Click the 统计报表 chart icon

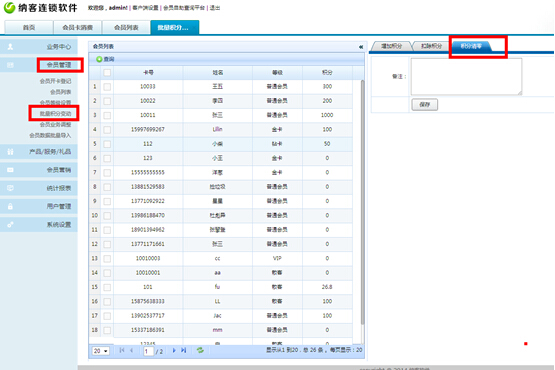coord(10,188)
